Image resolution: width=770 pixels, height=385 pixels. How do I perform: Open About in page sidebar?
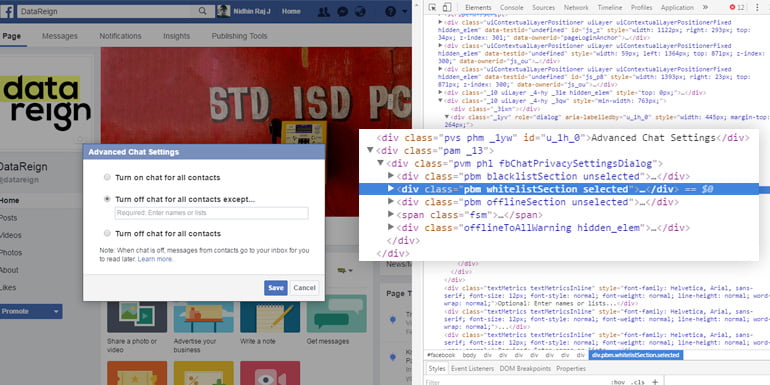[9, 270]
